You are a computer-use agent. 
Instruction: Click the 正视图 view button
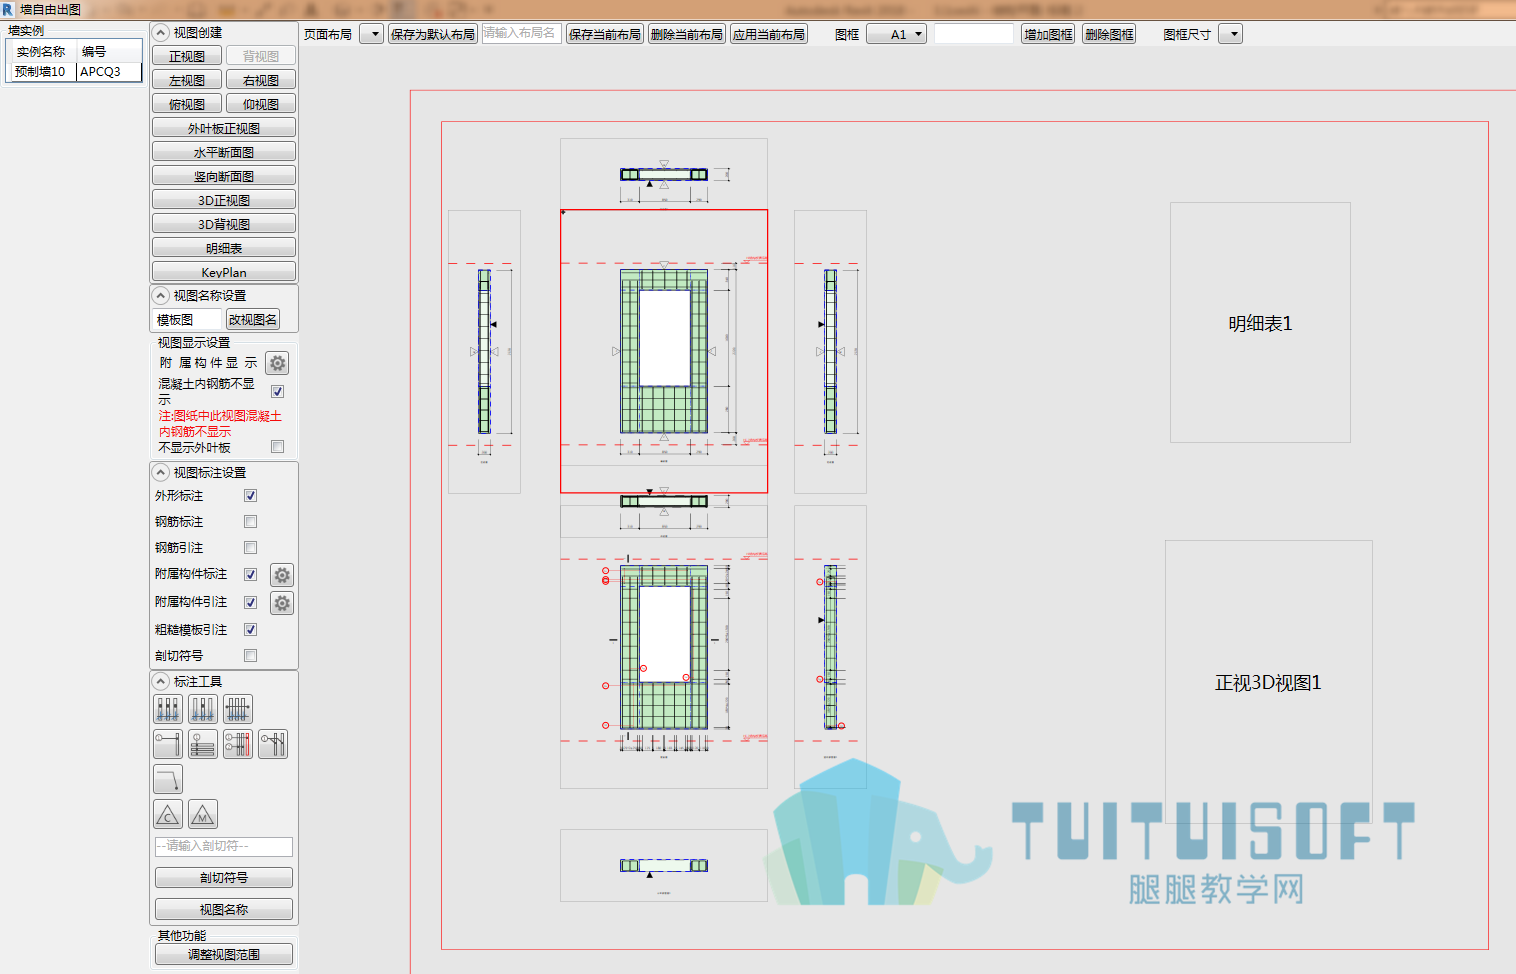point(187,56)
